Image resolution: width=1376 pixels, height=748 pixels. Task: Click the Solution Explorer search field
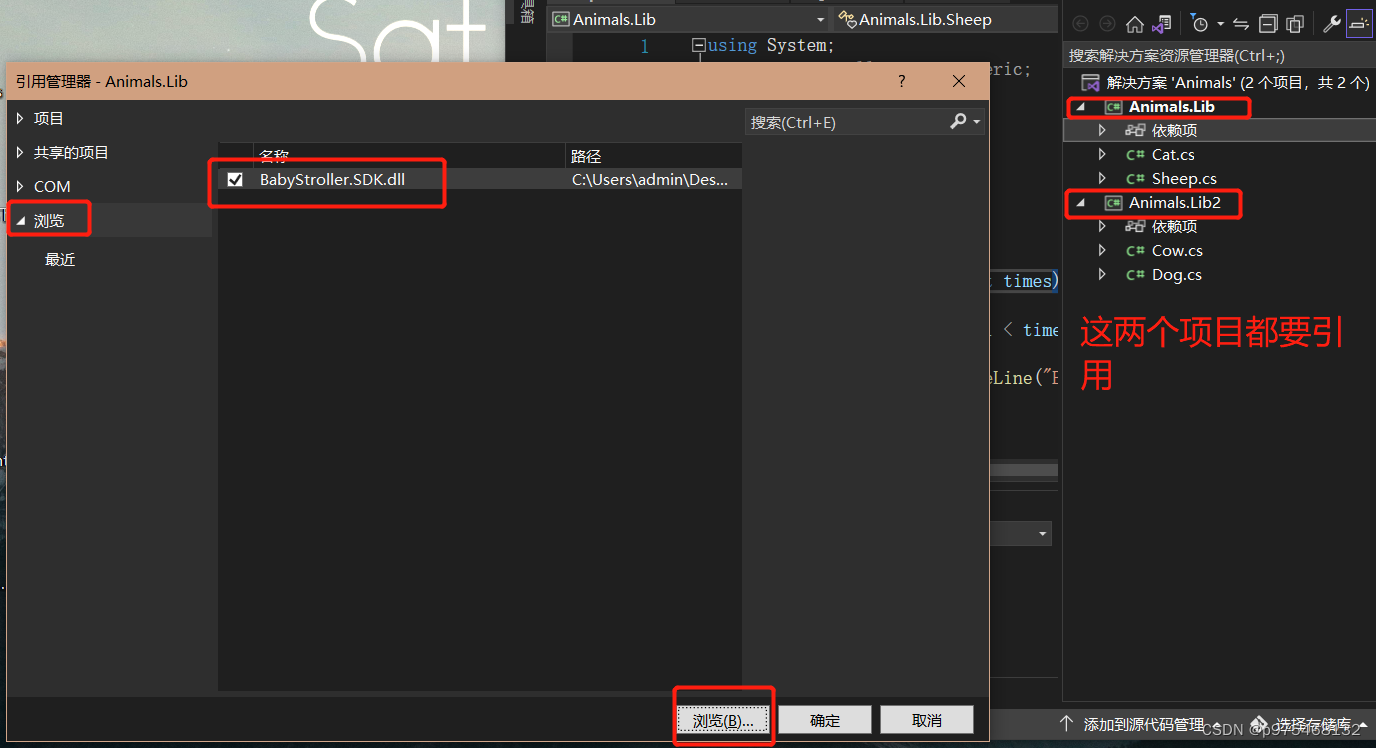click(1219, 56)
